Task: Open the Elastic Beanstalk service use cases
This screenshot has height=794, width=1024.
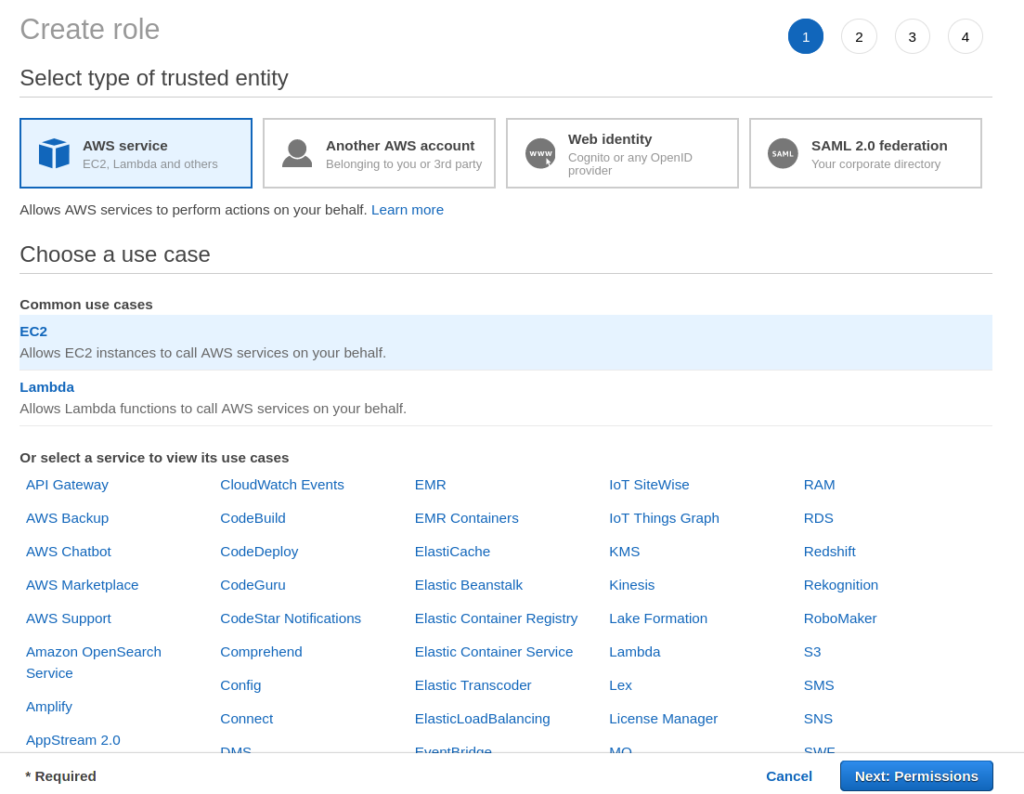Action: [x=469, y=585]
